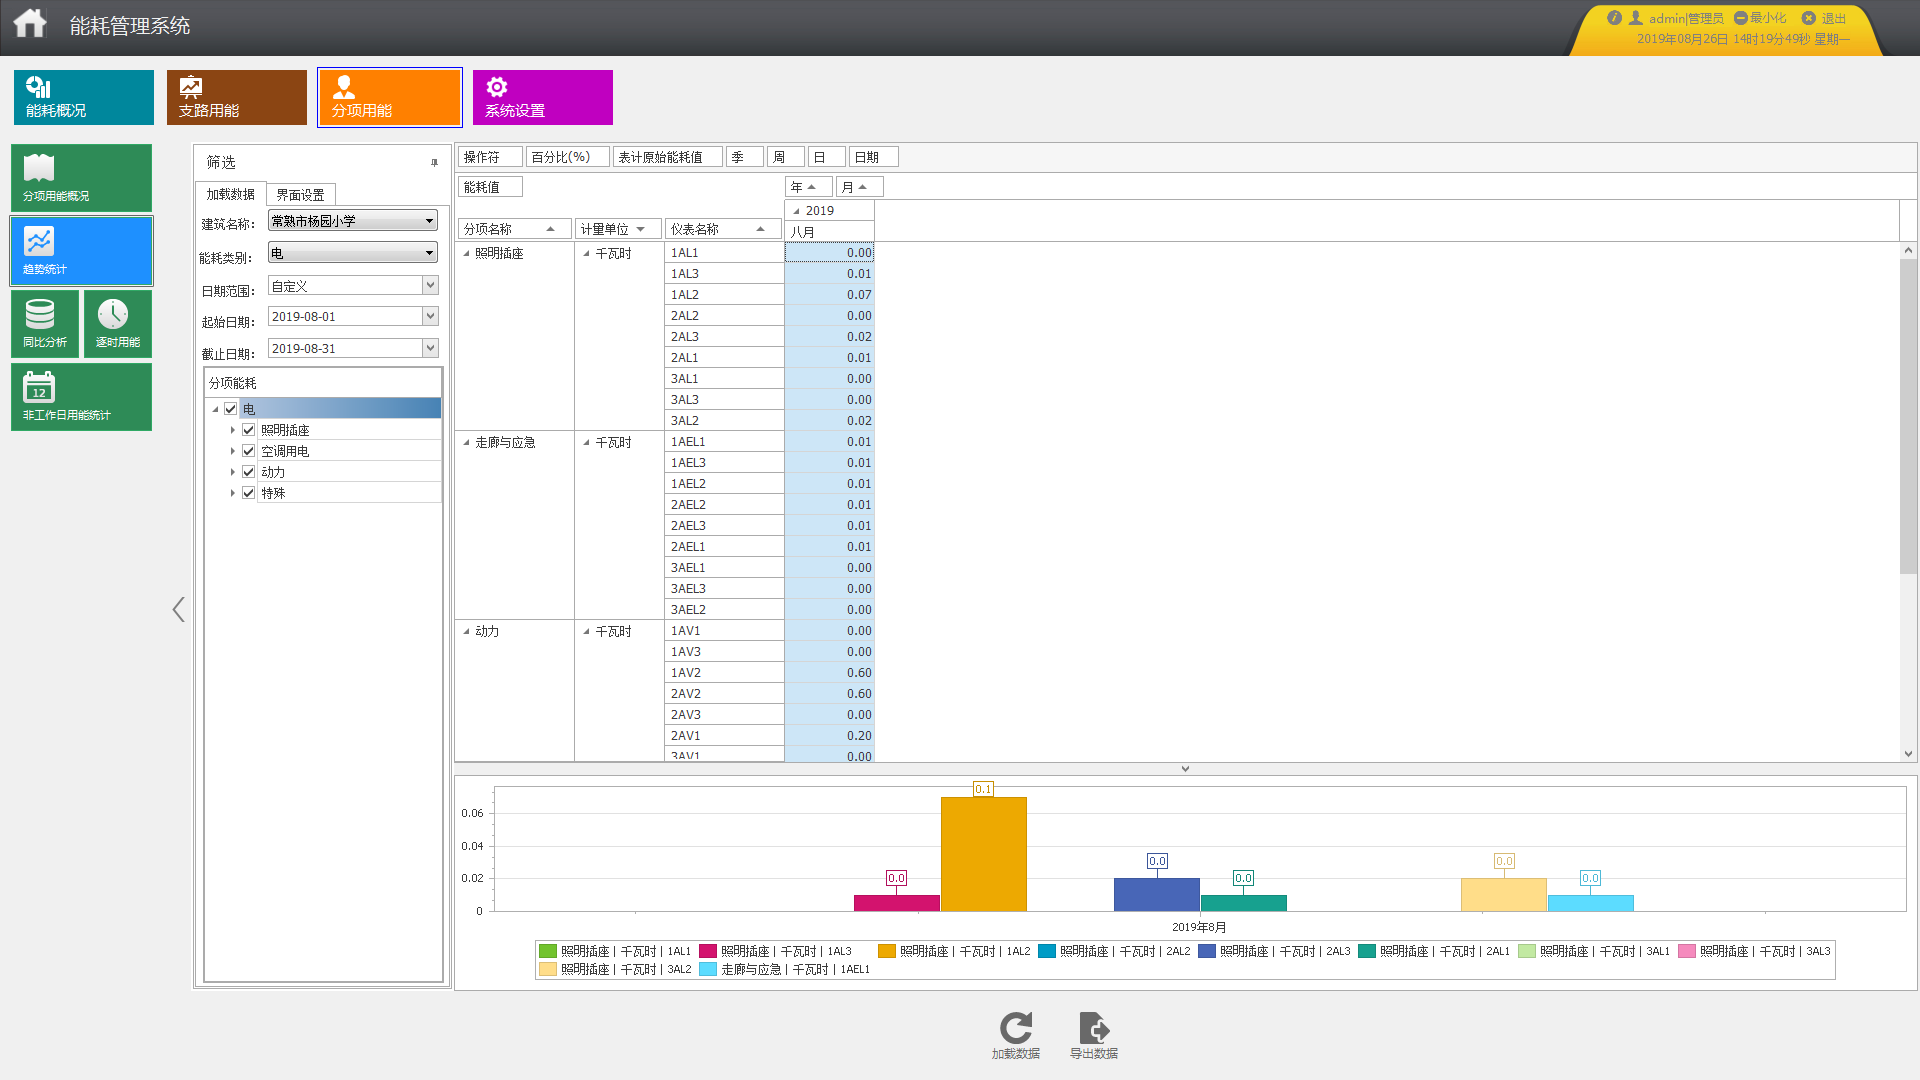The image size is (1920, 1080).
Task: Open the 起始日期 date dropdown
Action: click(430, 317)
